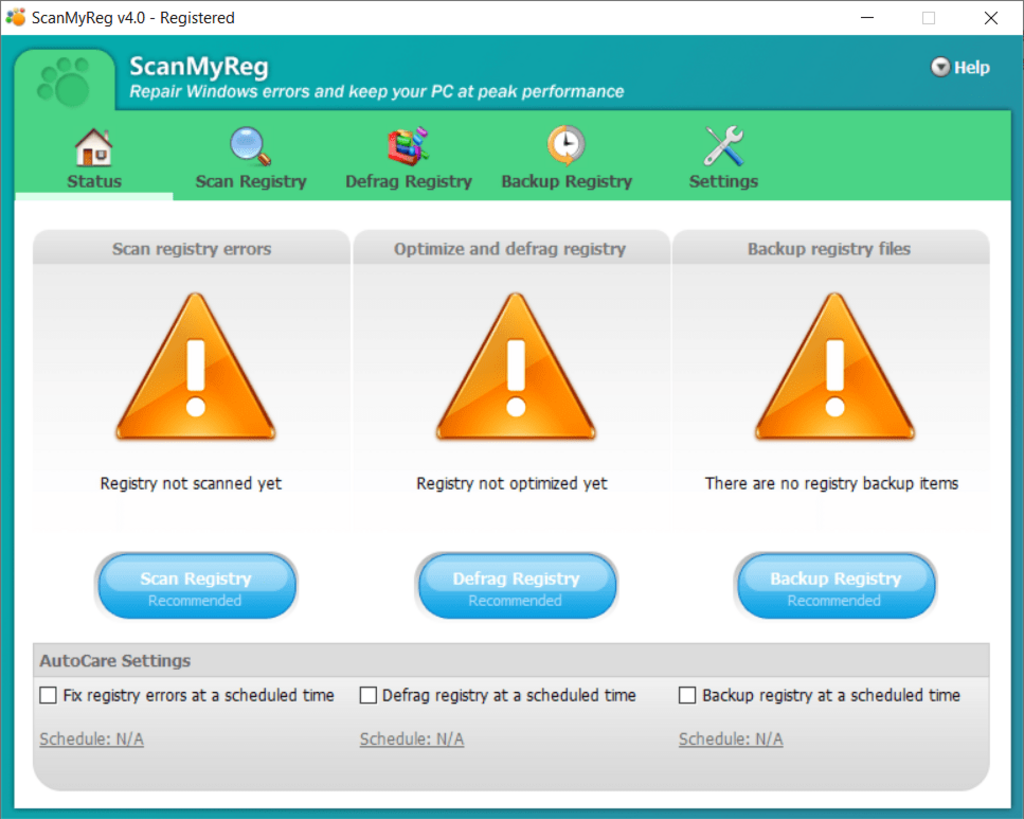Start the blue Backup Registry button
1024x819 pixels.
click(x=835, y=586)
